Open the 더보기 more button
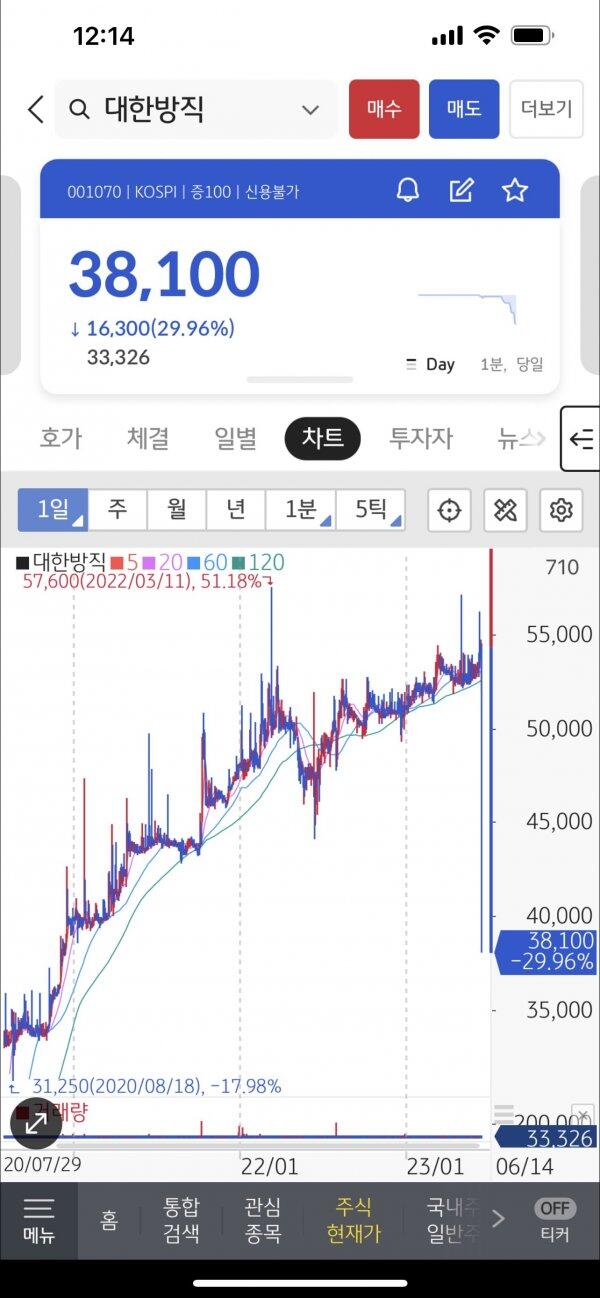Viewport: 600px width, 1298px height. pyautogui.click(x=546, y=109)
